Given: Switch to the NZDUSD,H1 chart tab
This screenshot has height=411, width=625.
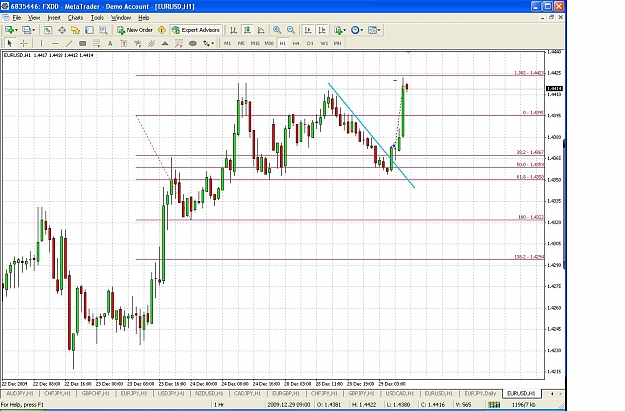Looking at the screenshot, I should pos(209,393).
